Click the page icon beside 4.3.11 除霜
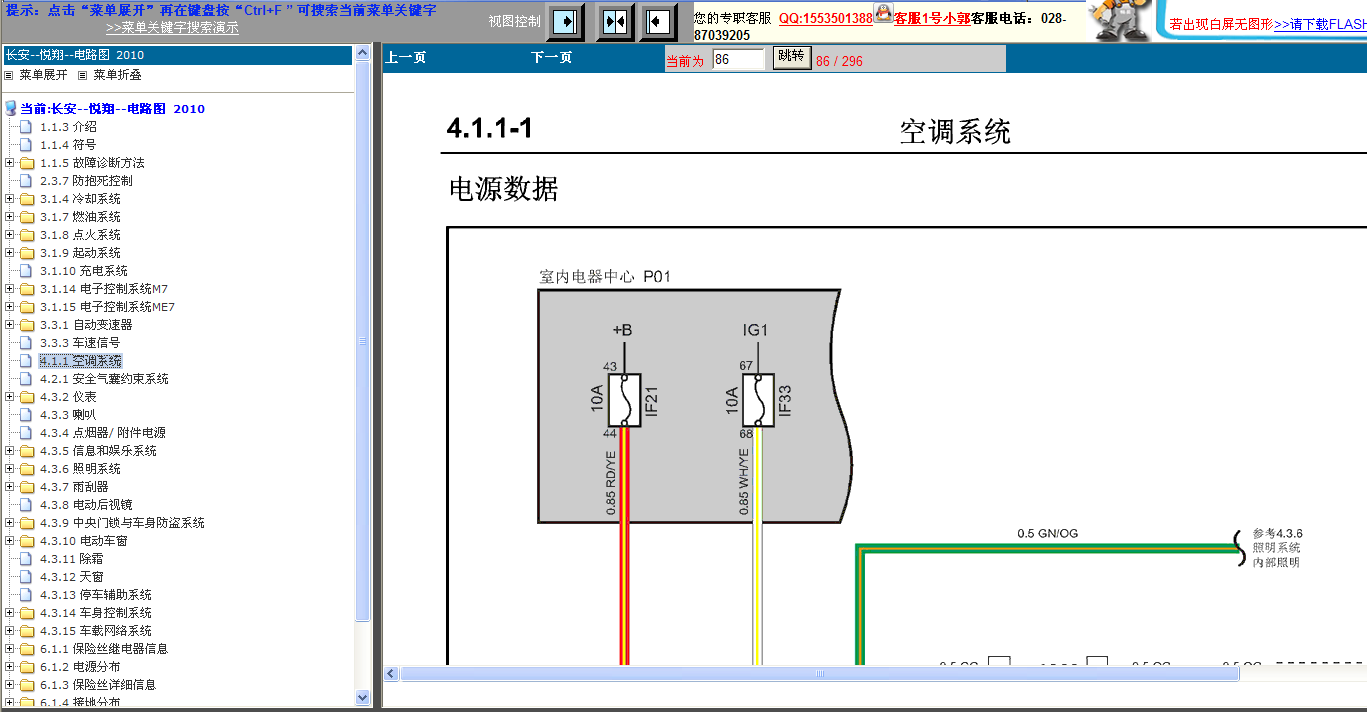 tap(27, 559)
